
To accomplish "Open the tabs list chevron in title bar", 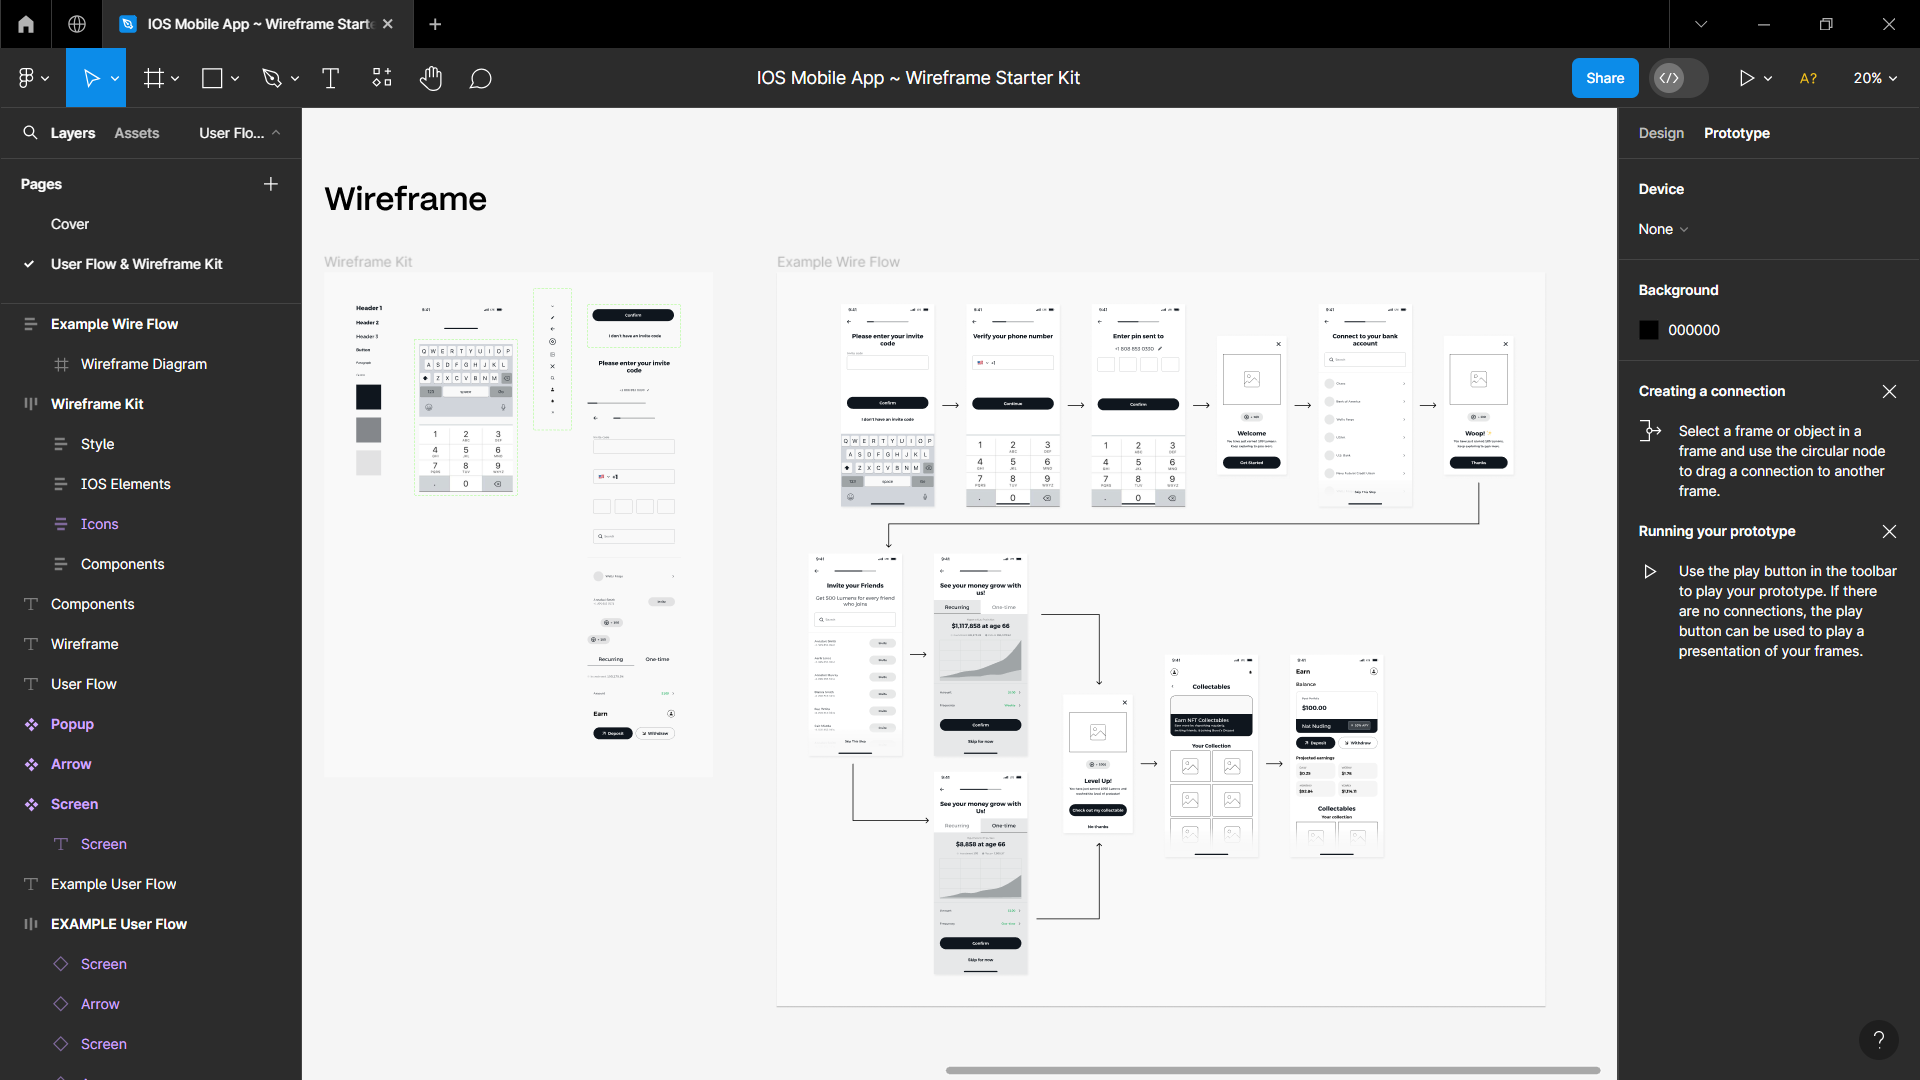I will pos(1701,24).
